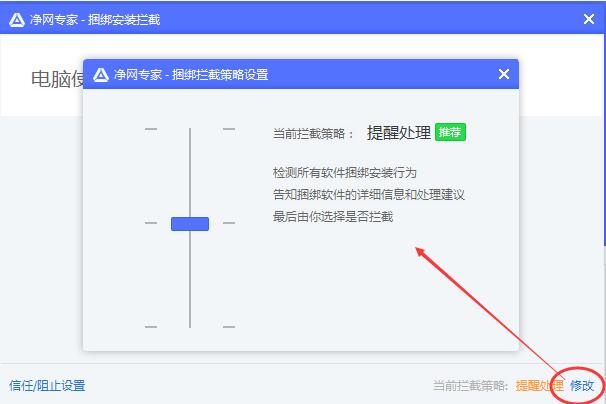Click the green 推荐 badge
Image resolution: width=606 pixels, height=404 pixels.
[450, 132]
